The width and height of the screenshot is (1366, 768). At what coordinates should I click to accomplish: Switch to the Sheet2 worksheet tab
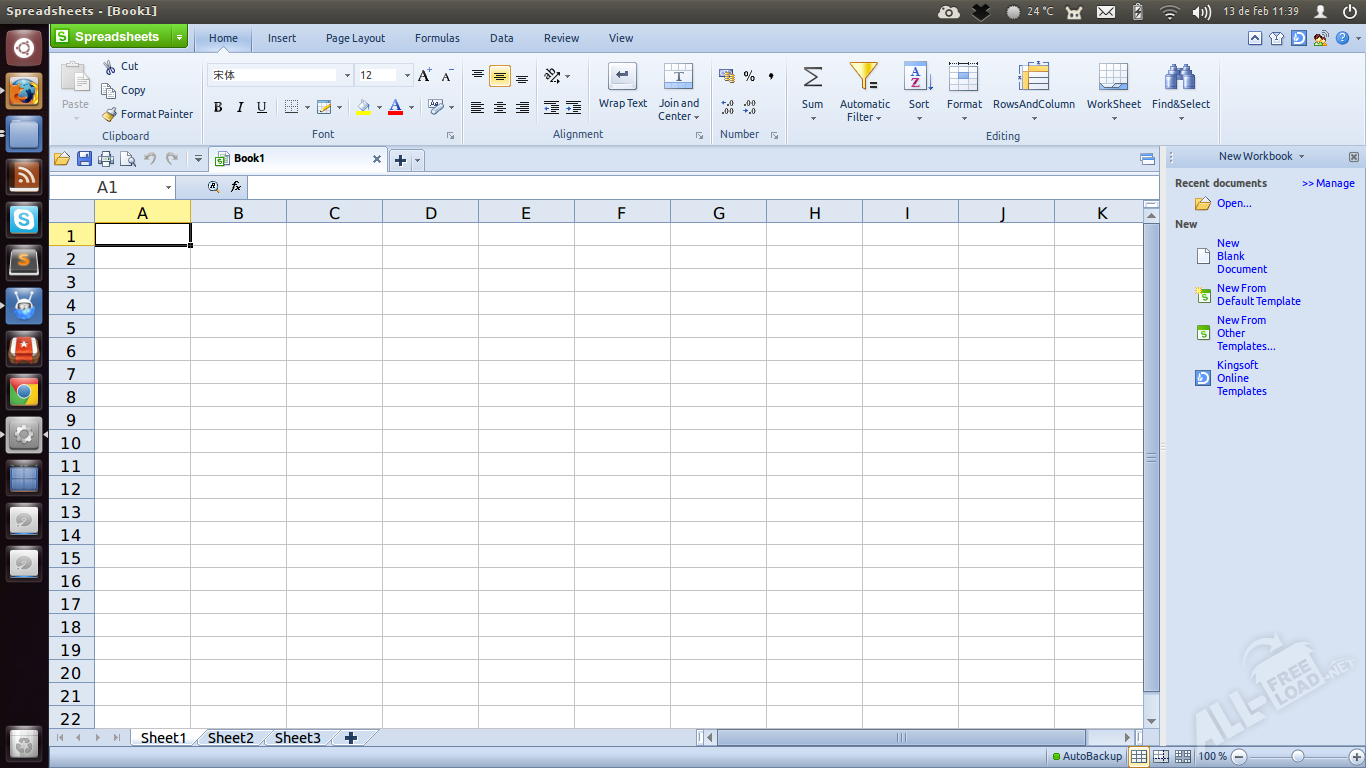coord(230,738)
